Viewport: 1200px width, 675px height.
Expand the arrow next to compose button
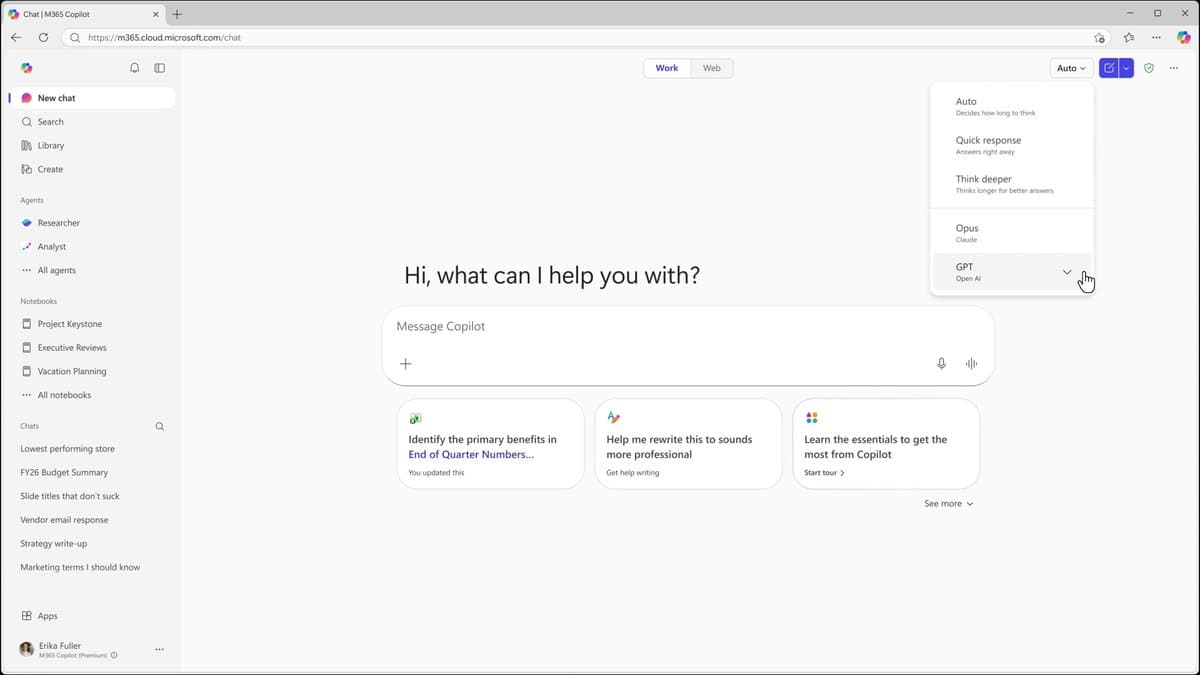[x=1126, y=68]
